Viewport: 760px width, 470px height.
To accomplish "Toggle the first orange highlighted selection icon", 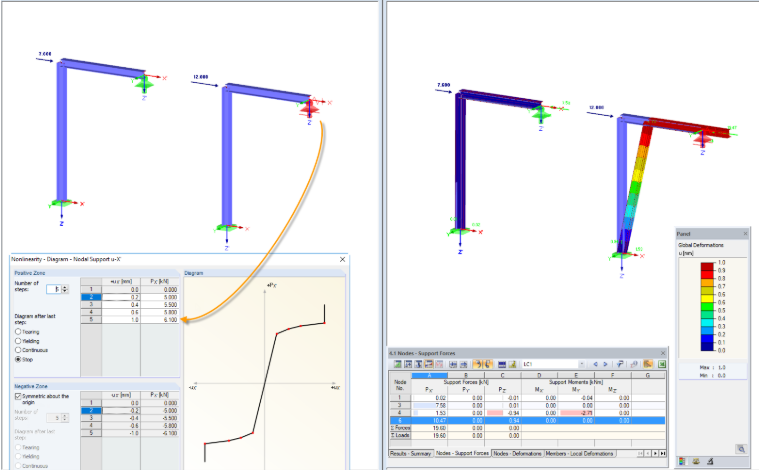I will pos(477,364).
